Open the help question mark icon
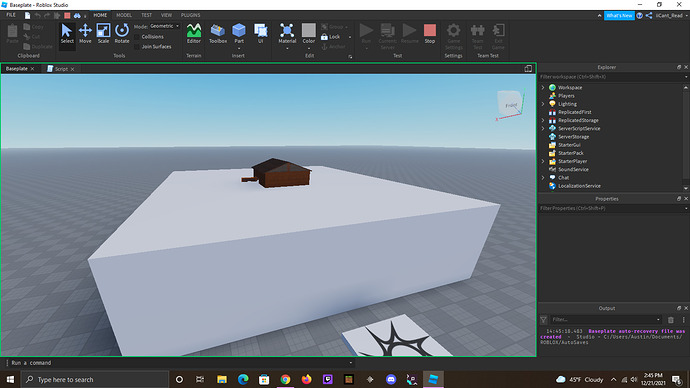This screenshot has height=388, width=690. tap(639, 15)
